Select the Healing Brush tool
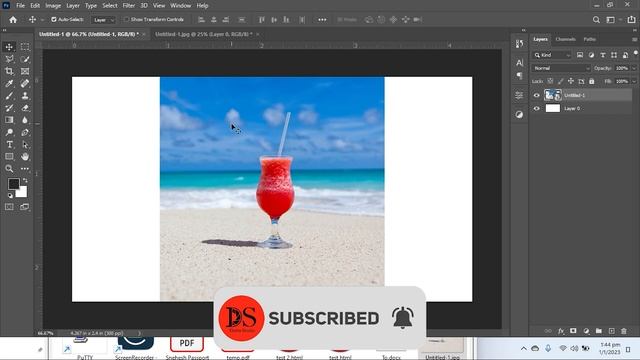 [25, 84]
